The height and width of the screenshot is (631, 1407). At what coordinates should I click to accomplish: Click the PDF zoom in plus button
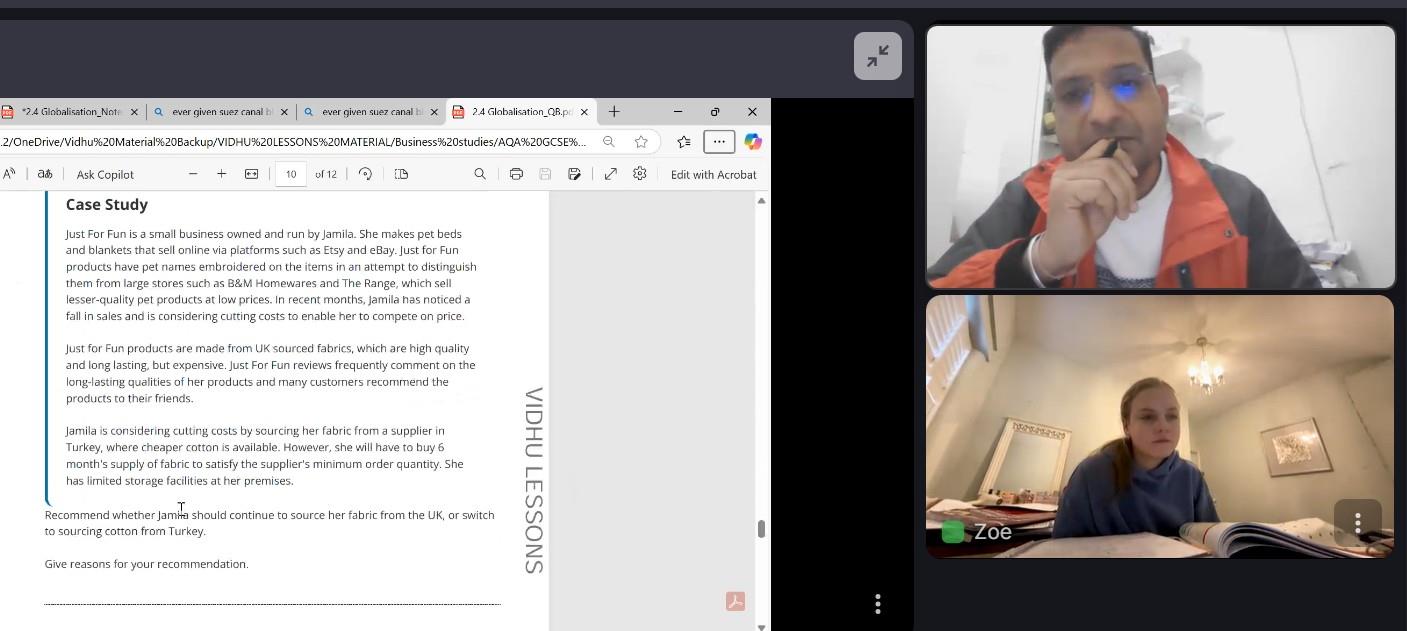(222, 174)
